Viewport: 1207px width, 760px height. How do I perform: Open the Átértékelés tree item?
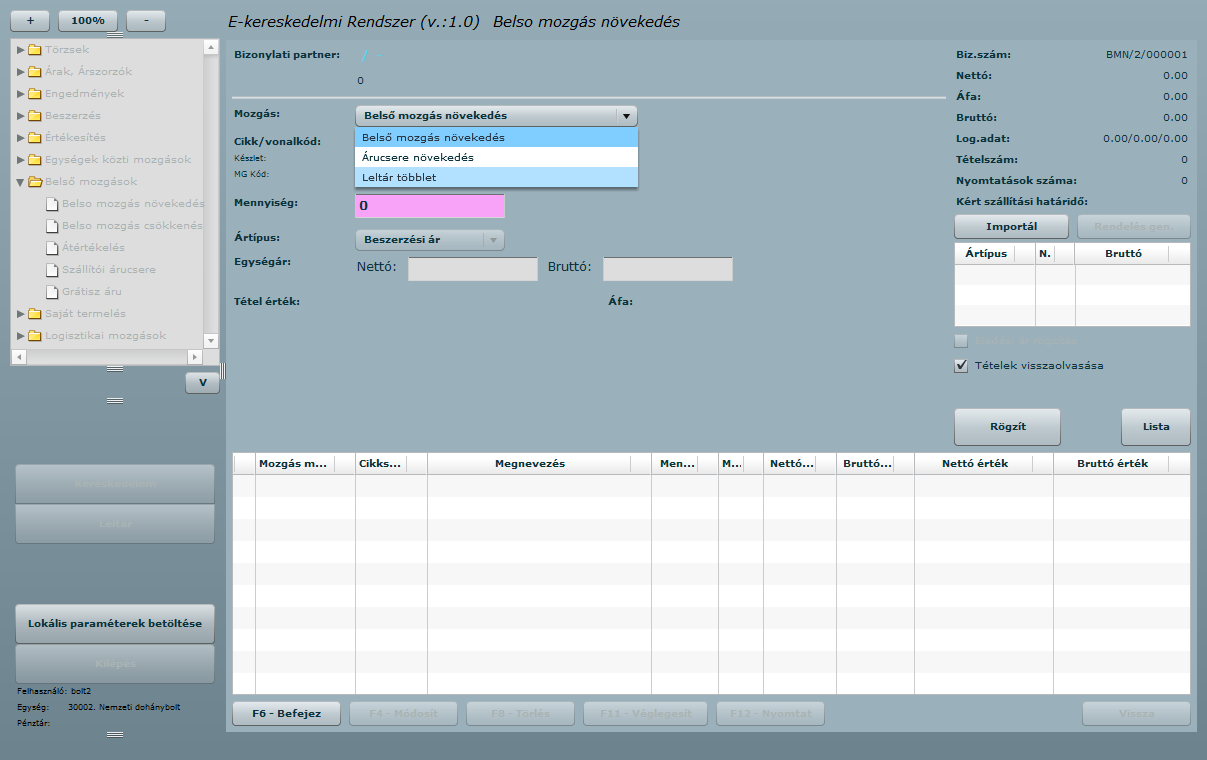[x=93, y=247]
